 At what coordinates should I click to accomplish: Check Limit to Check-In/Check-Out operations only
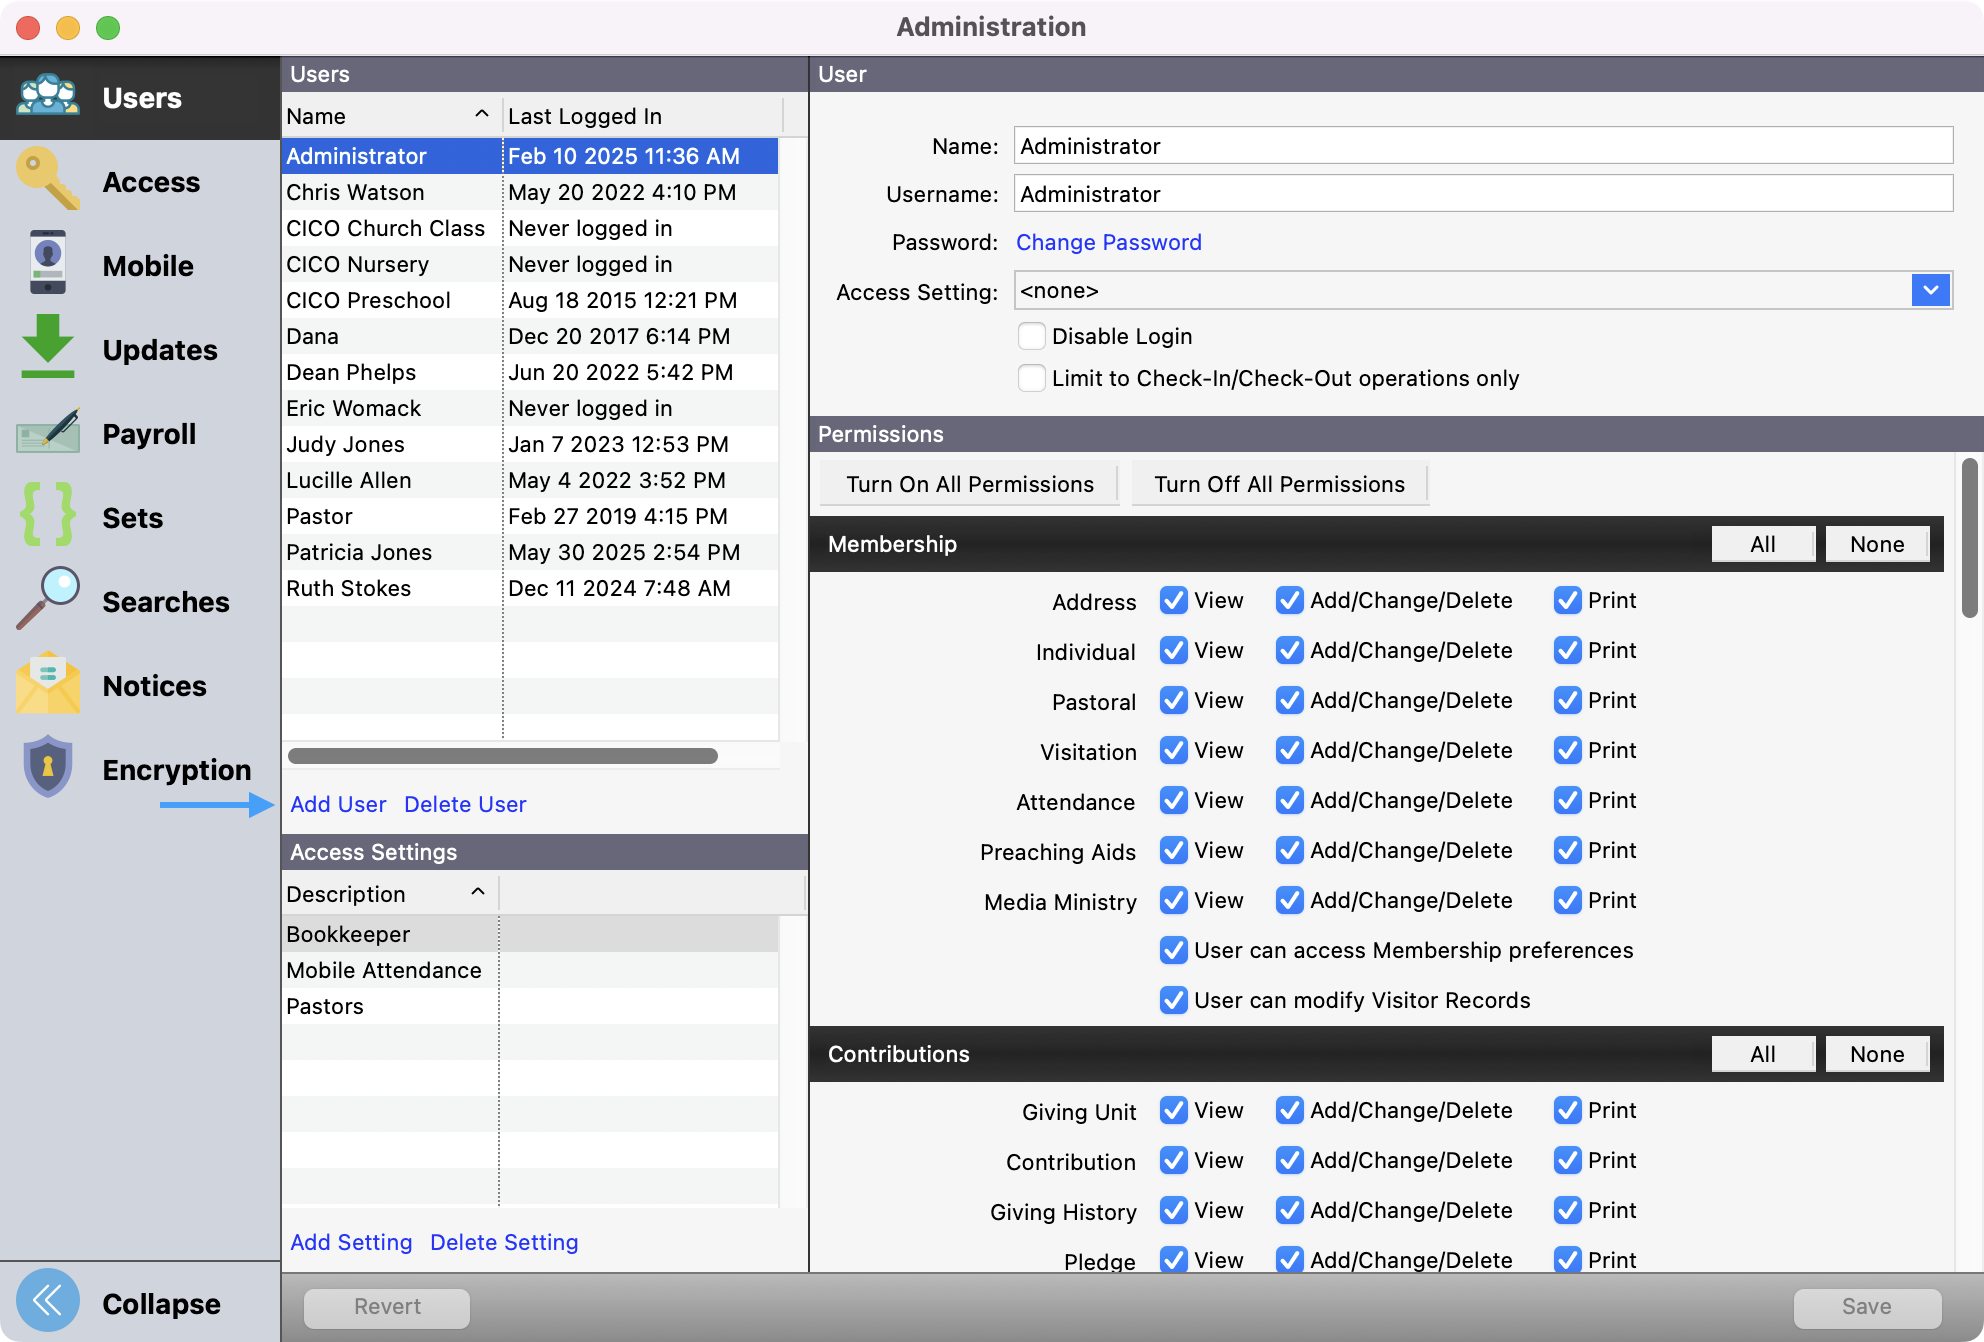tap(1031, 378)
